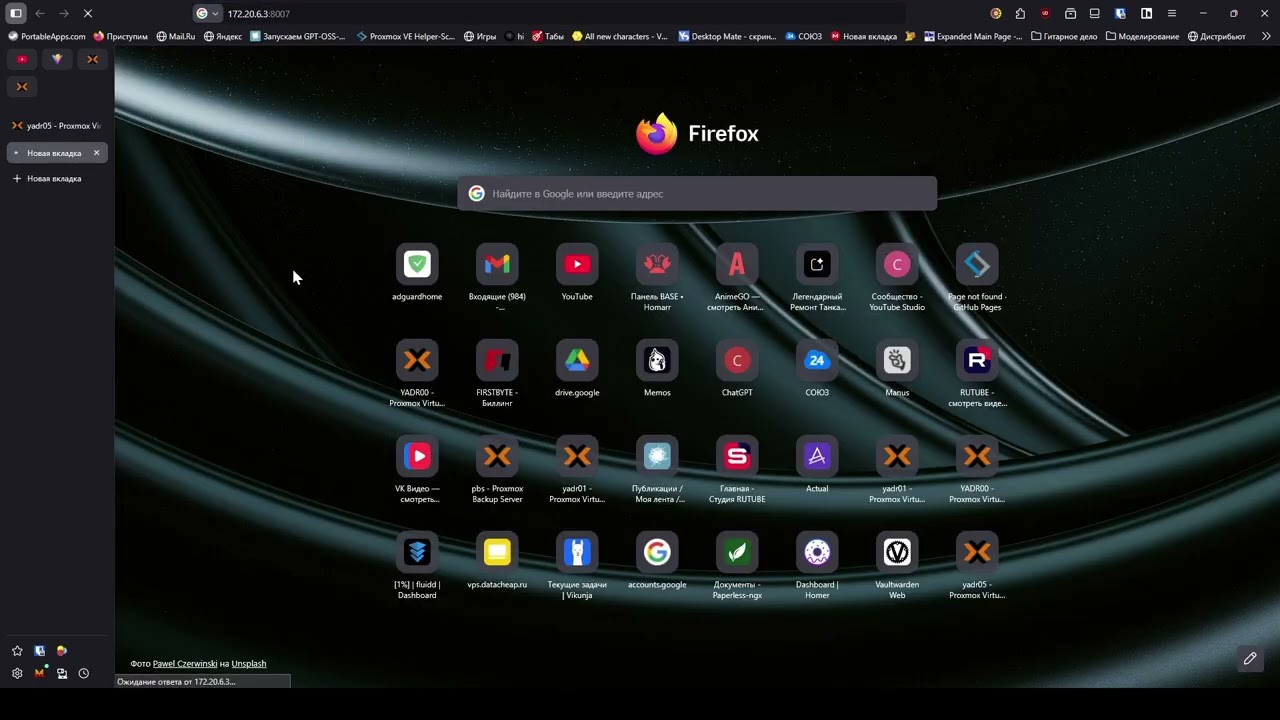
Task: Switch to the yadr05 - Proxmox tab
Action: click(56, 126)
